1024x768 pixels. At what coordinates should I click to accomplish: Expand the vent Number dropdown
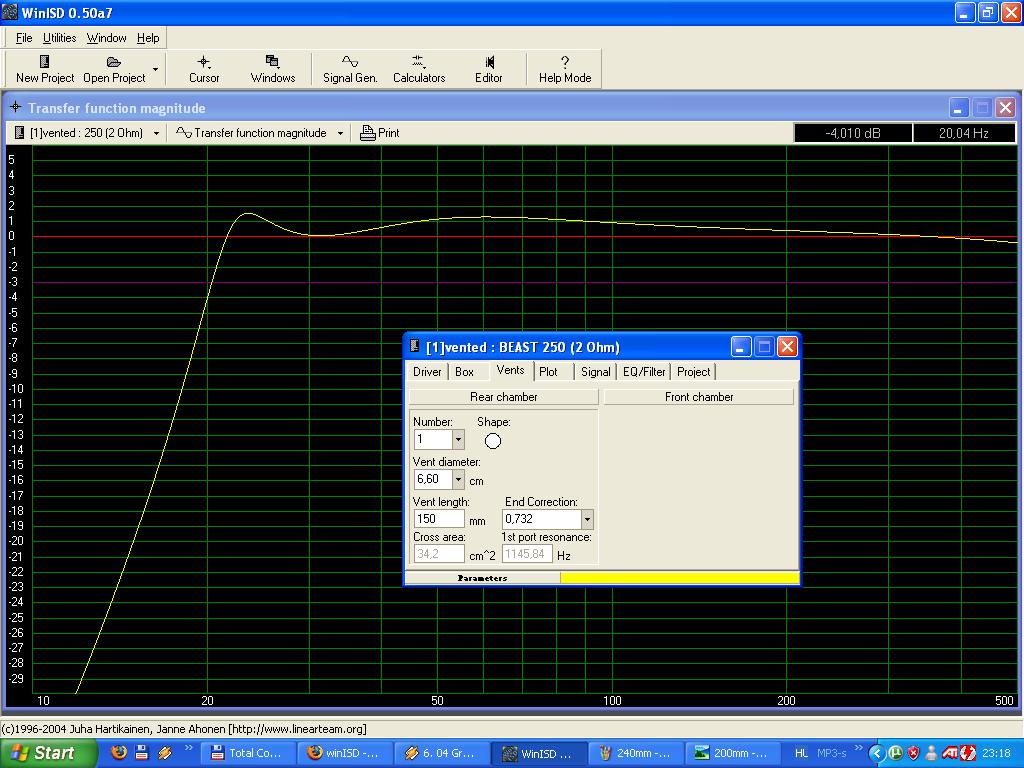[458, 440]
